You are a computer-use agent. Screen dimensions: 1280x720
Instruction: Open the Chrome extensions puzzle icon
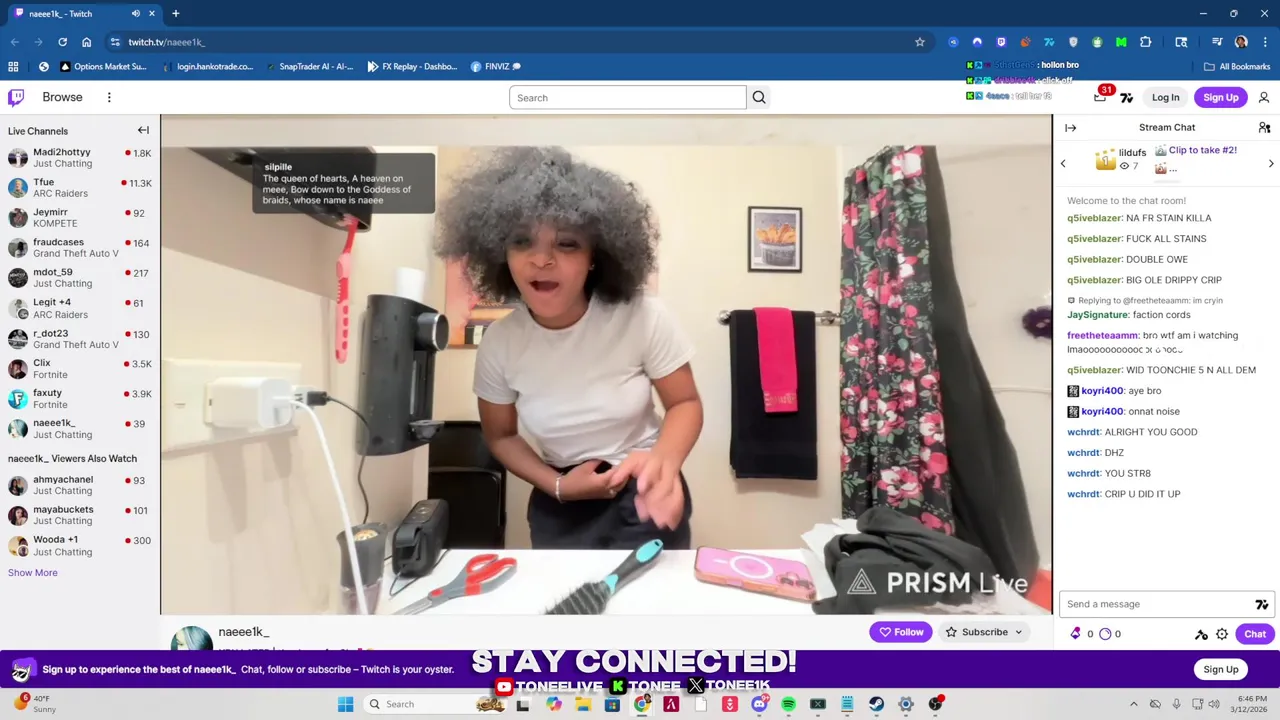click(x=1145, y=42)
